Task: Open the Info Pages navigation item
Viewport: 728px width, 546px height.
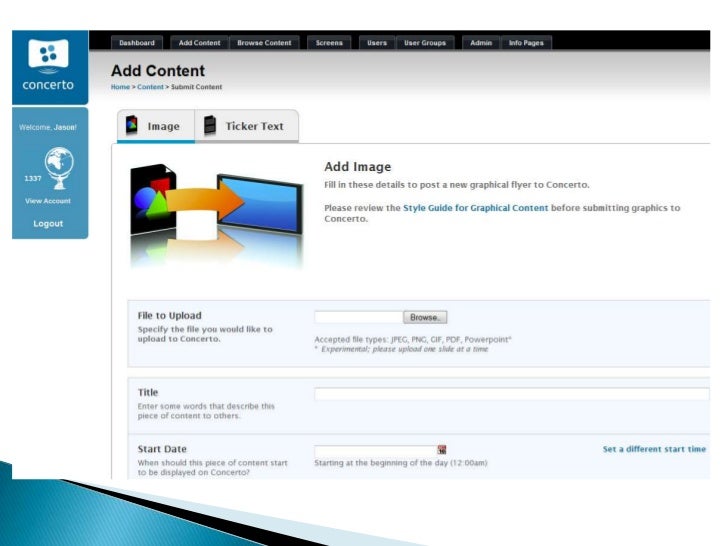Action: [526, 43]
